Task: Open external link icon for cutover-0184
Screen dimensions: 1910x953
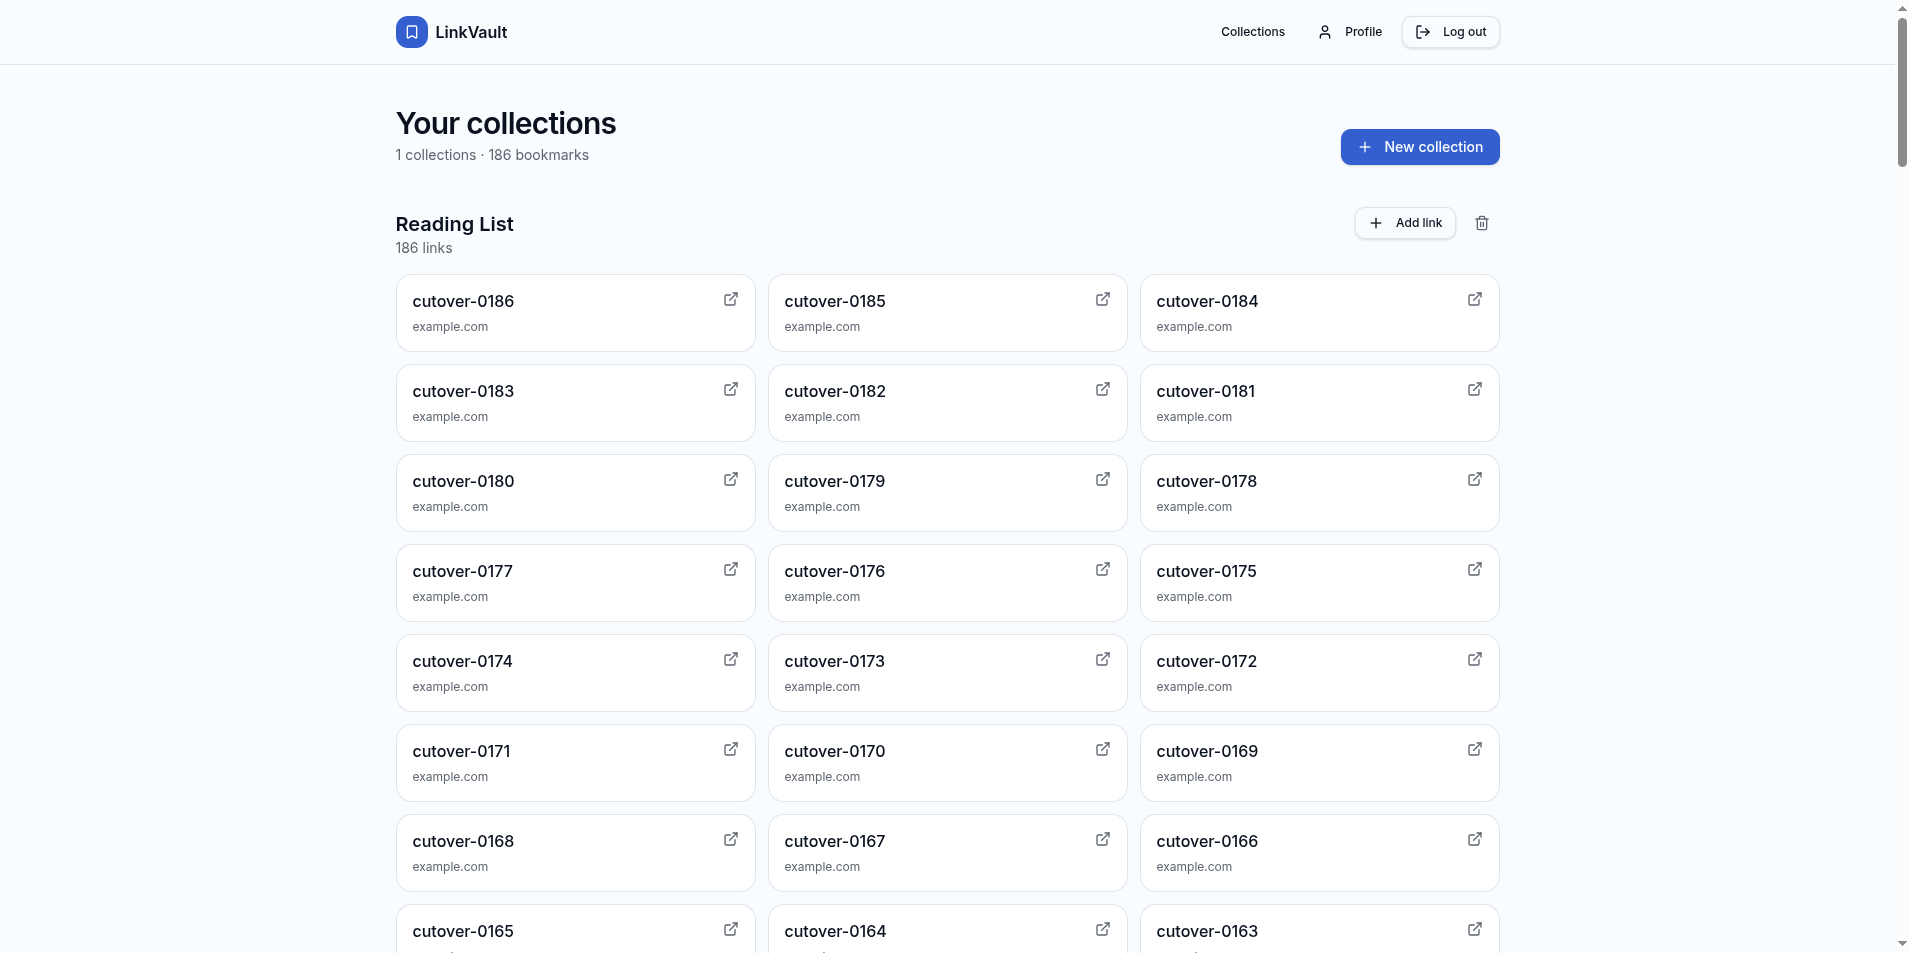Action: [x=1475, y=299]
